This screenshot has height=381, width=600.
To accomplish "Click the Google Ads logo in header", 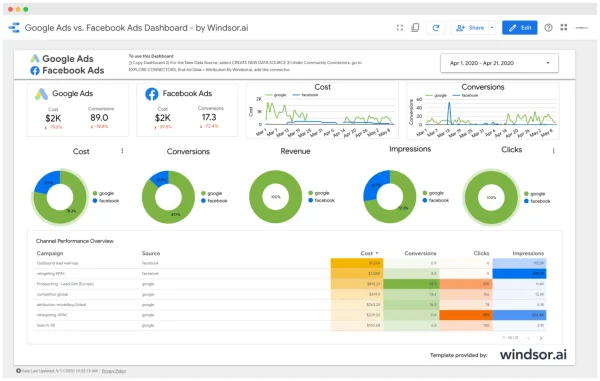I will pos(35,59).
